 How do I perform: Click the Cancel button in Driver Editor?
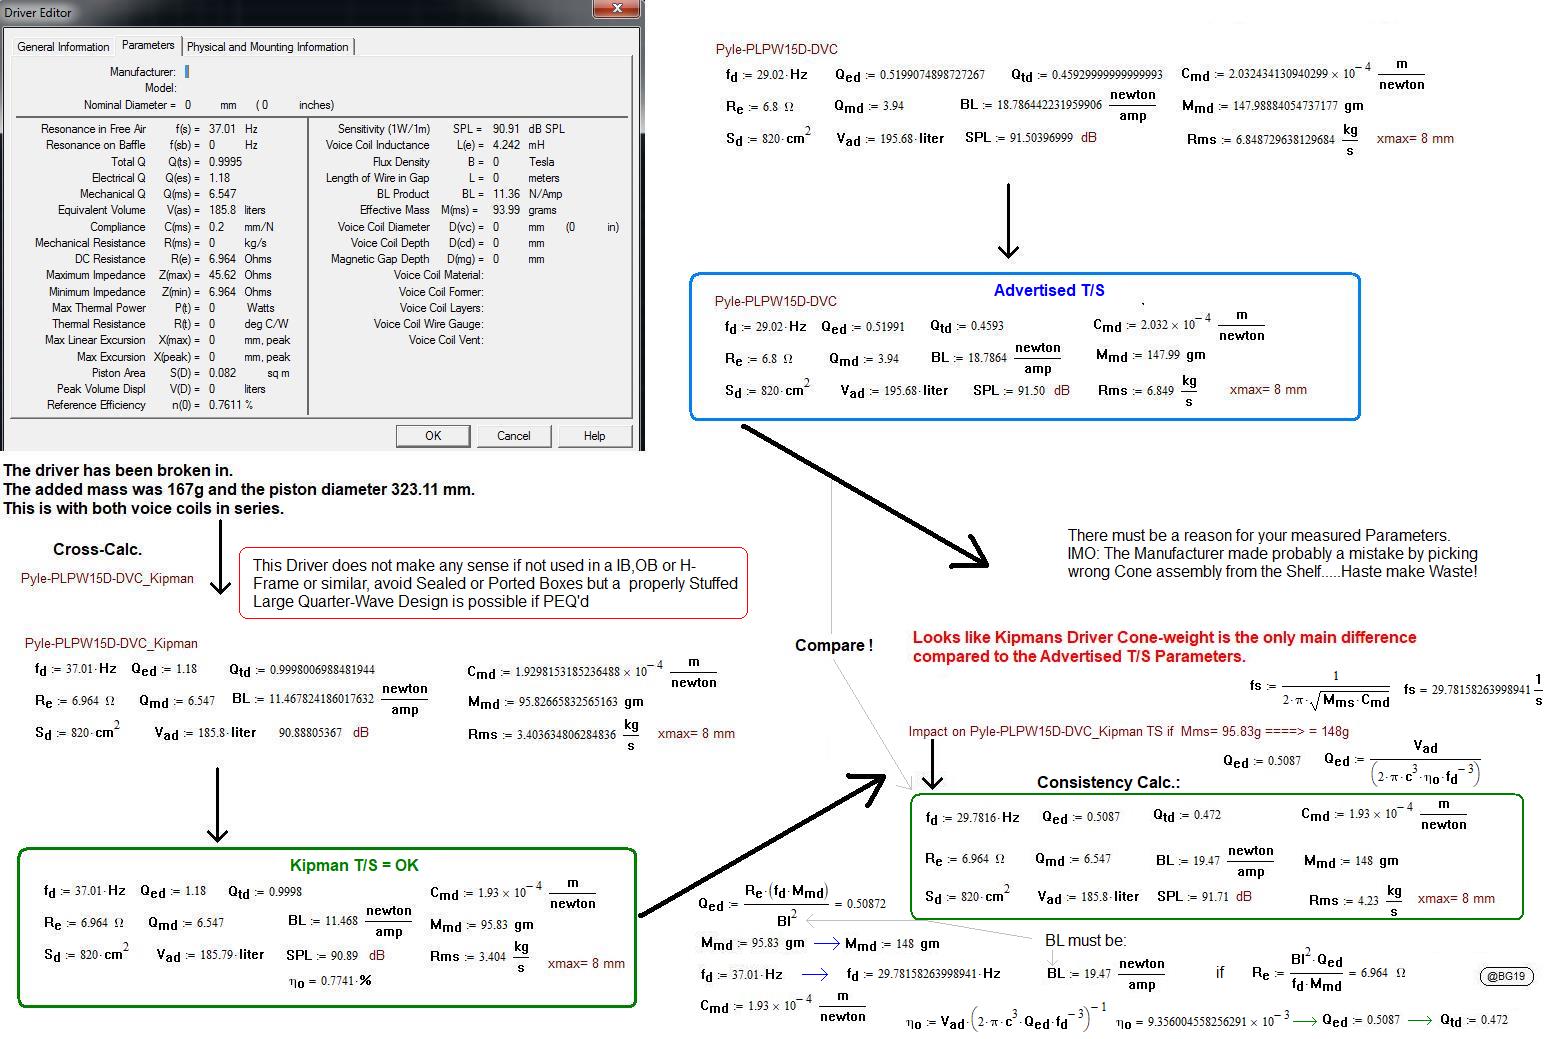pos(514,436)
